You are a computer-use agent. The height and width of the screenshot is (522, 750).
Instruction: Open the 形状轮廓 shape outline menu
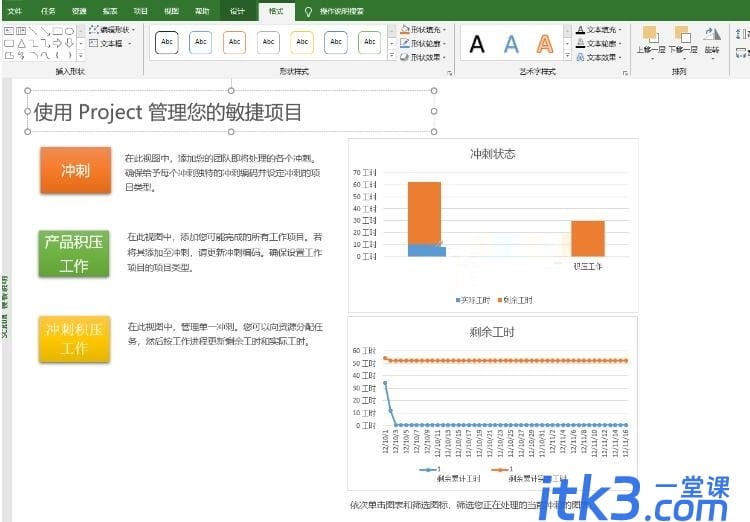[x=423, y=44]
